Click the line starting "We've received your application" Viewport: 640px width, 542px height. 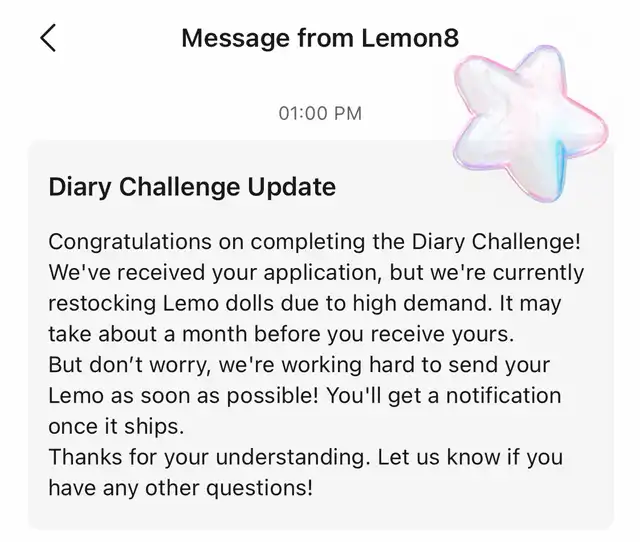tap(316, 272)
